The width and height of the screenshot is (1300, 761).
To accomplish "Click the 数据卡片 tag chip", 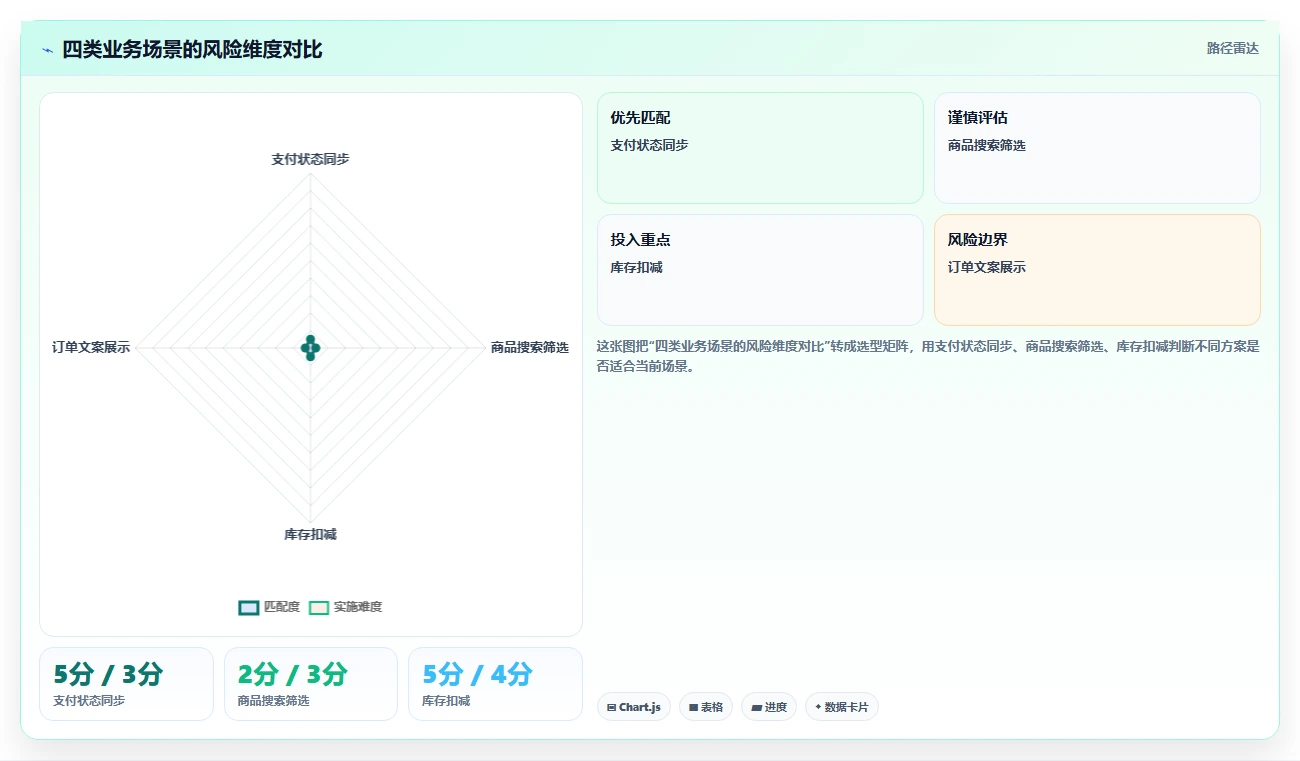I will tap(842, 707).
